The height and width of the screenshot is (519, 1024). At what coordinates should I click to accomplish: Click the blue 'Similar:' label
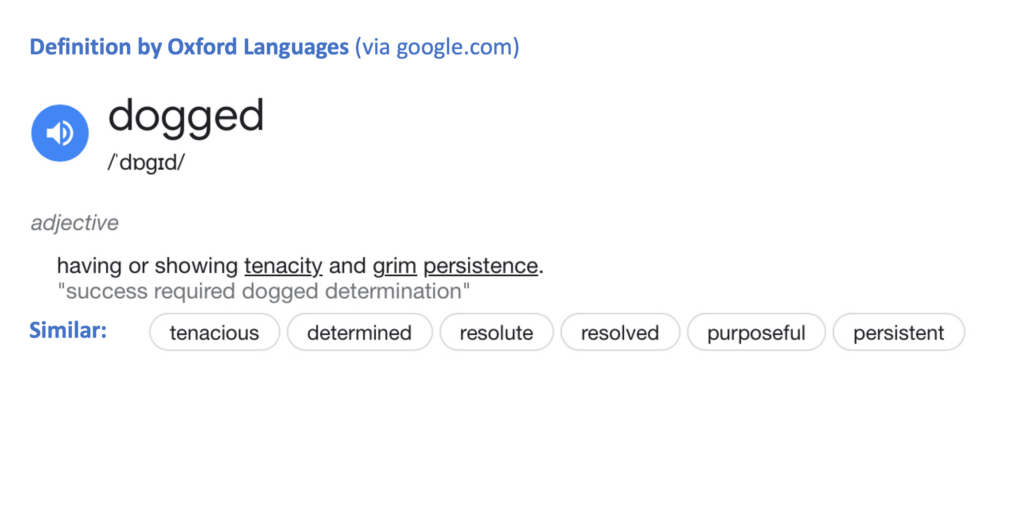[68, 330]
